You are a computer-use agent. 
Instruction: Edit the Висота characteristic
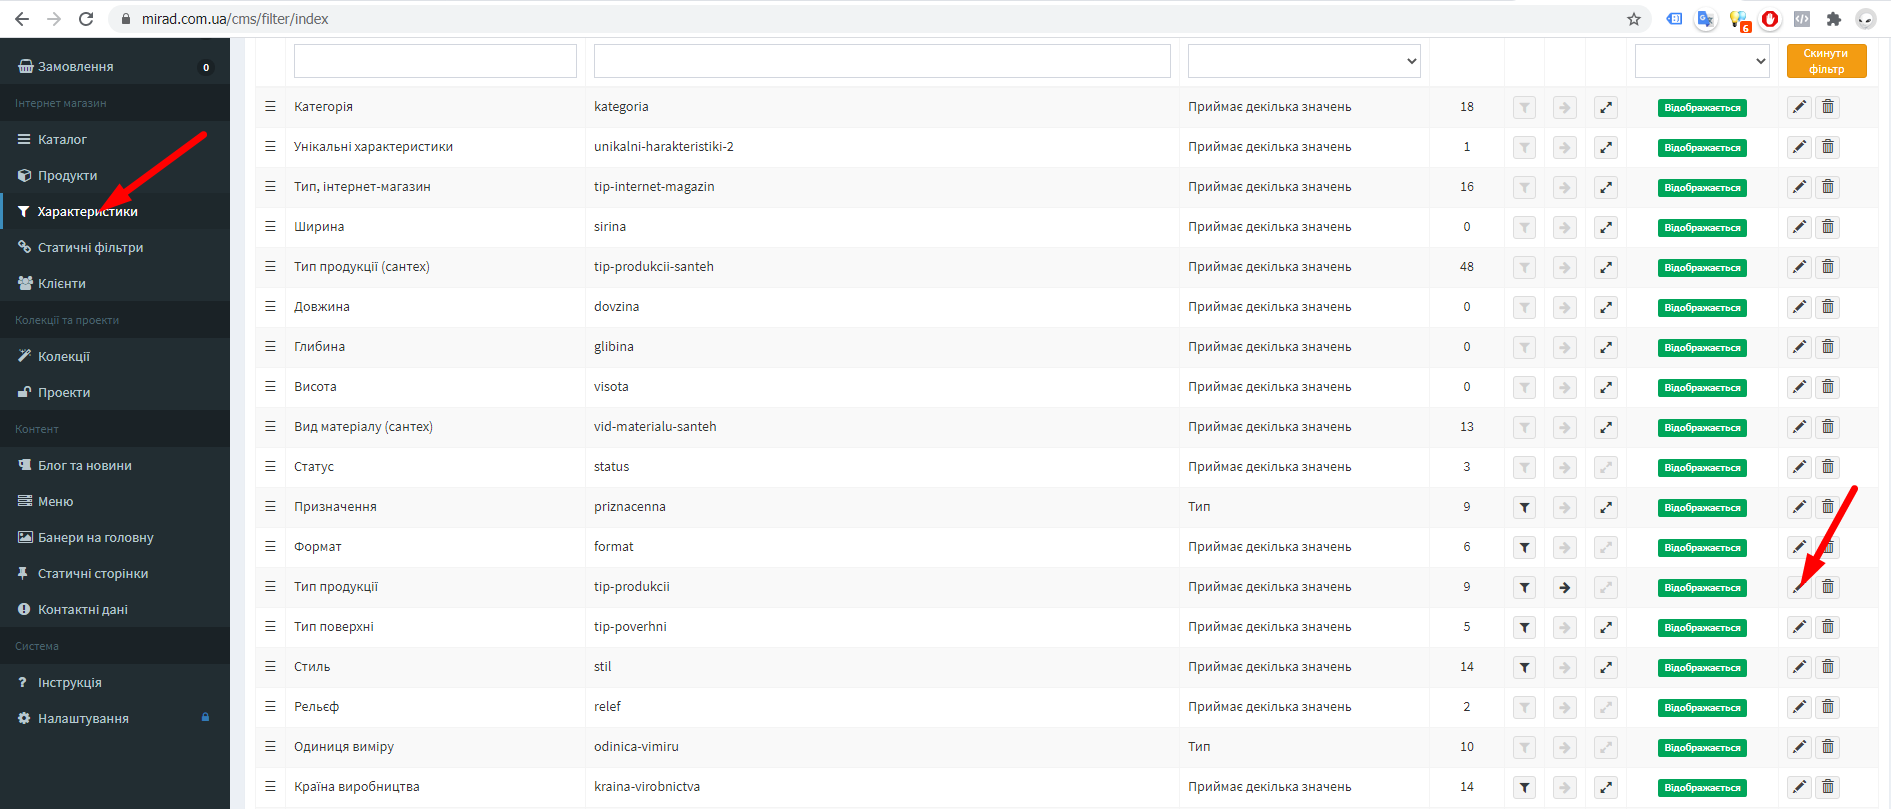1799,387
